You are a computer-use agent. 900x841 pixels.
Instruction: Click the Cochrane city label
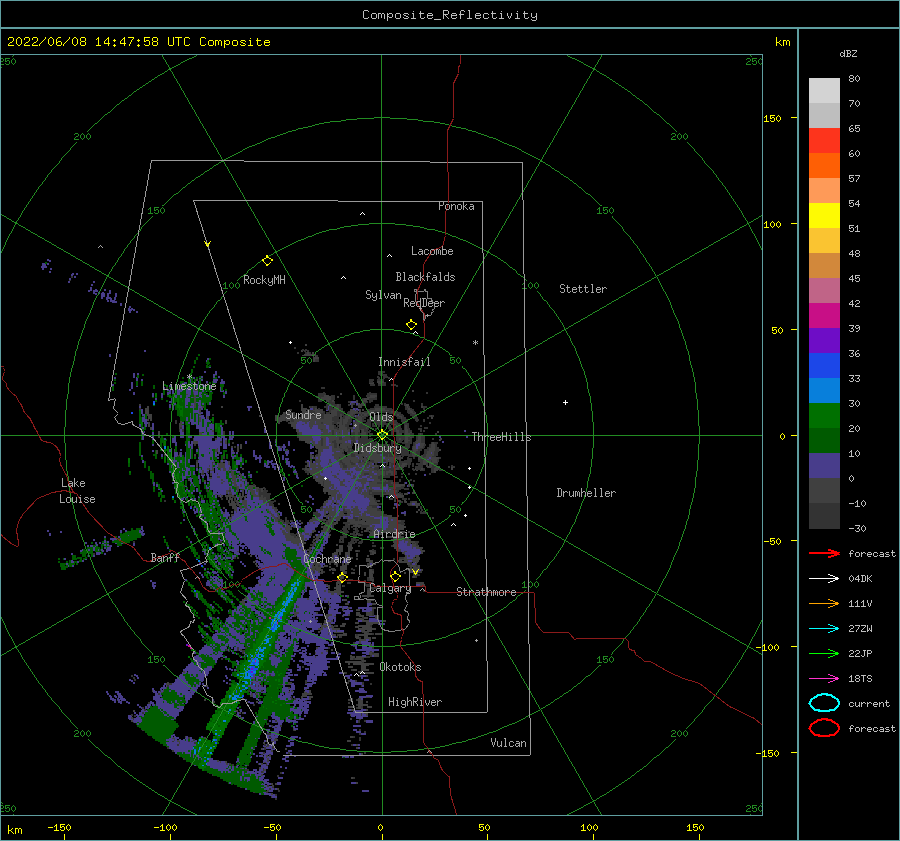click(x=327, y=559)
